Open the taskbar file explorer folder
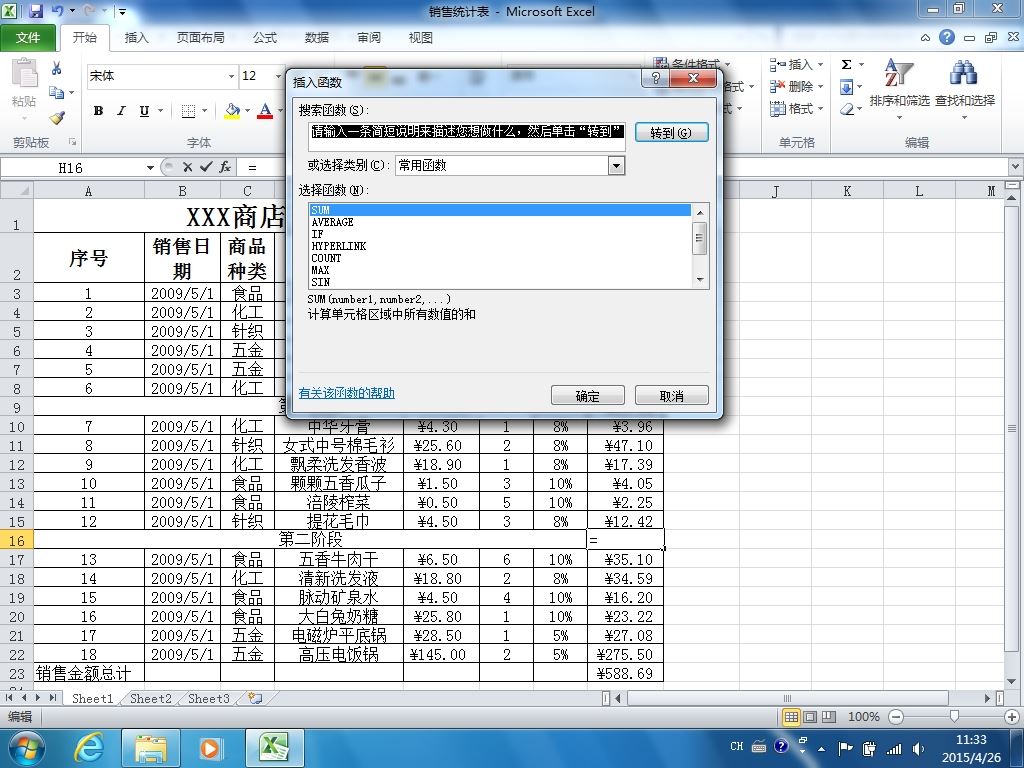Viewport: 1024px width, 768px height. 151,748
